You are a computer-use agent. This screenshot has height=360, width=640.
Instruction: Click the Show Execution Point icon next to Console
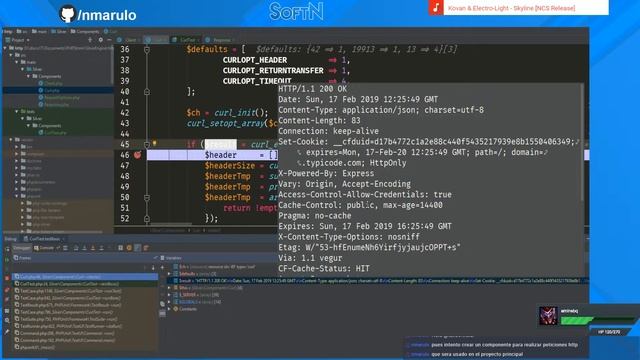point(65,248)
